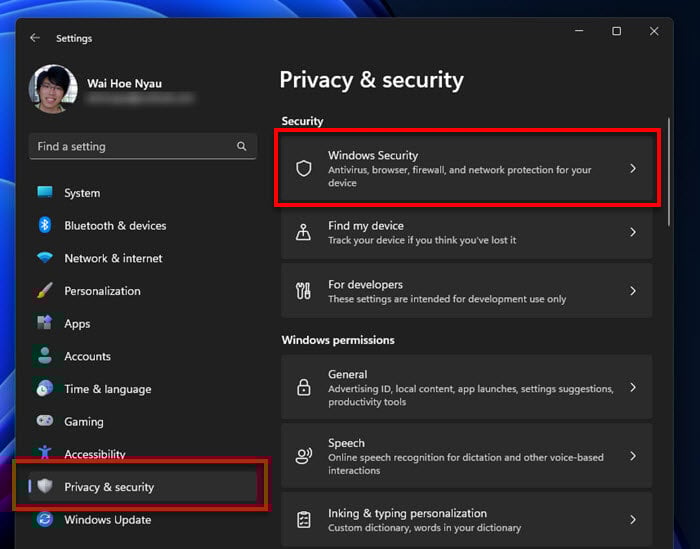Expand For developers via its chevron

[633, 291]
